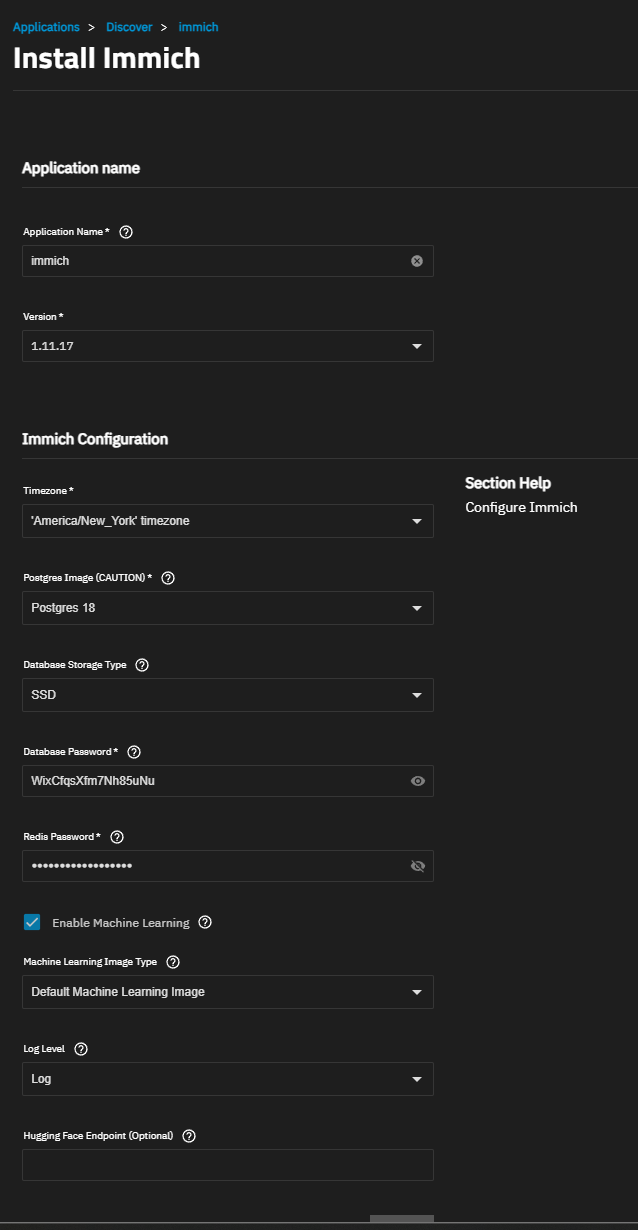Click the immich breadcrumb link

pyautogui.click(x=198, y=27)
